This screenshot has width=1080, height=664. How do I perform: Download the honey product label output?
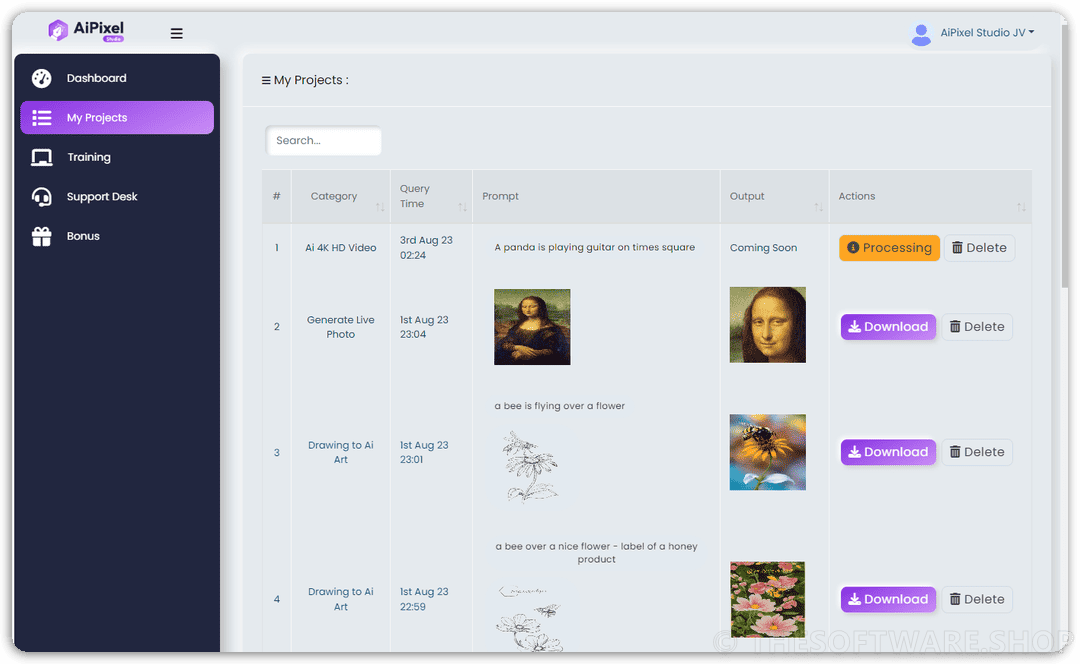pos(888,599)
